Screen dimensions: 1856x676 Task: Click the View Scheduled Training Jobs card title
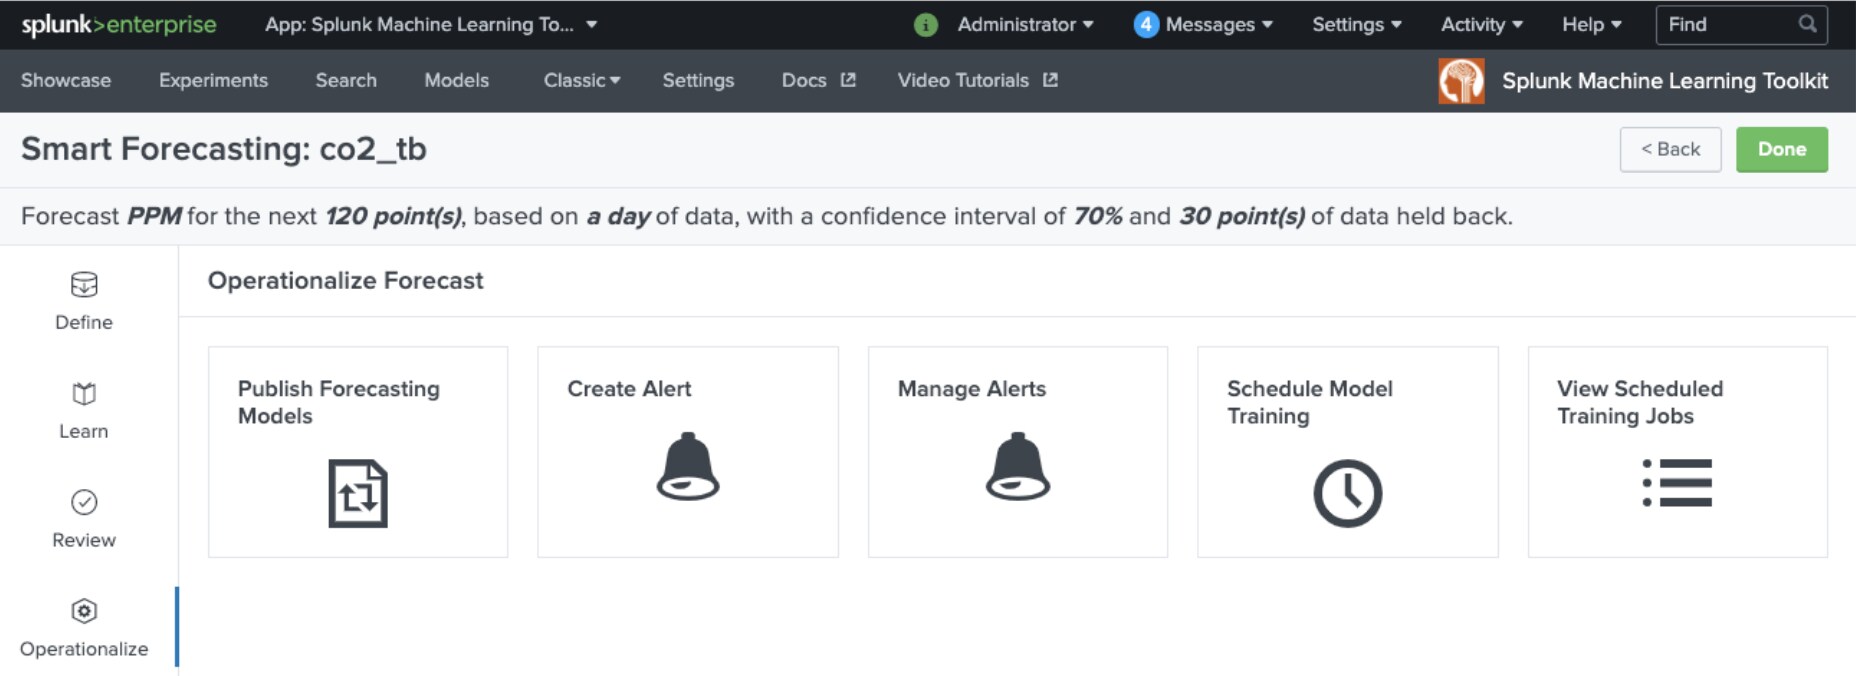1640,402
